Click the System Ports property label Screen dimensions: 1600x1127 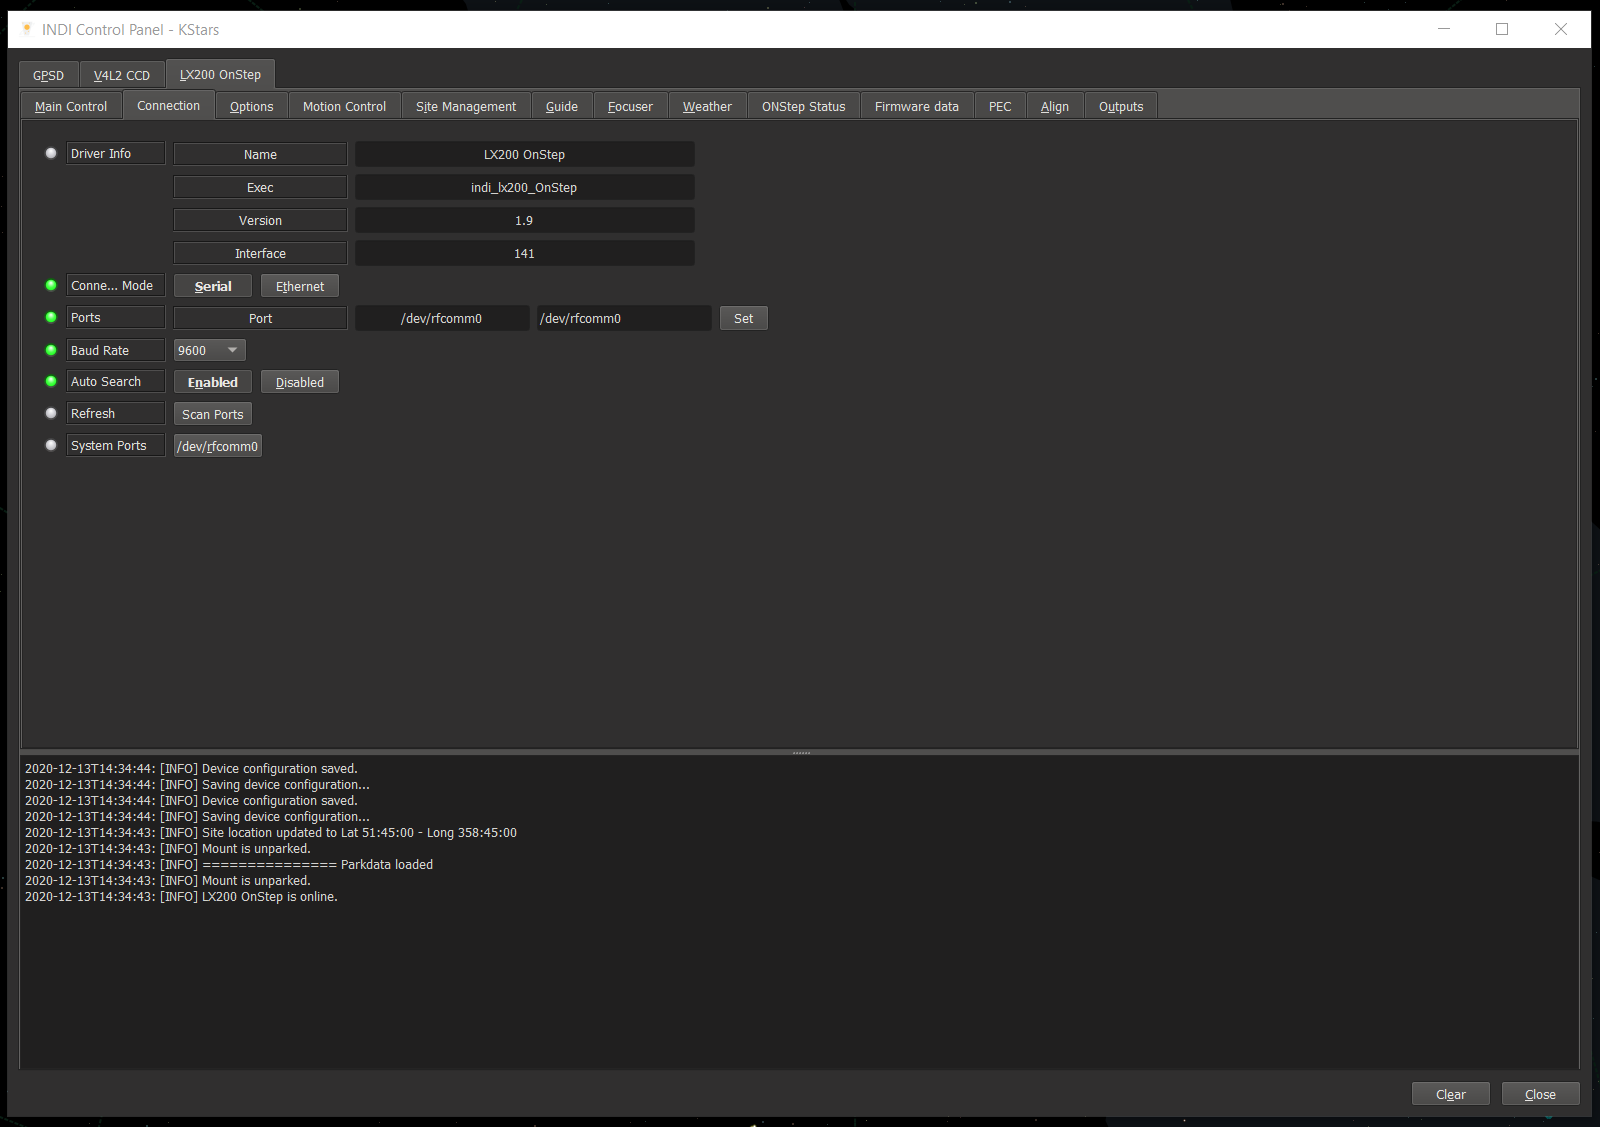tap(116, 445)
